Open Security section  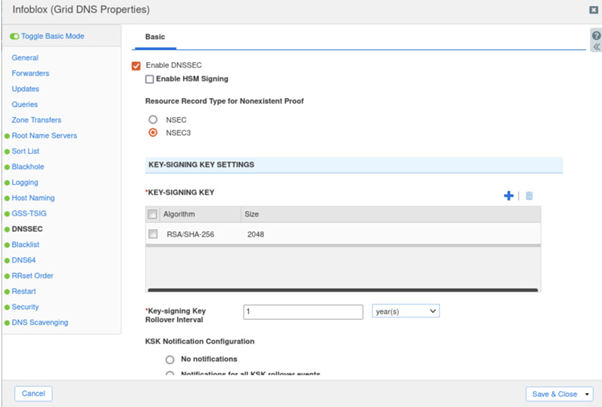pos(25,307)
